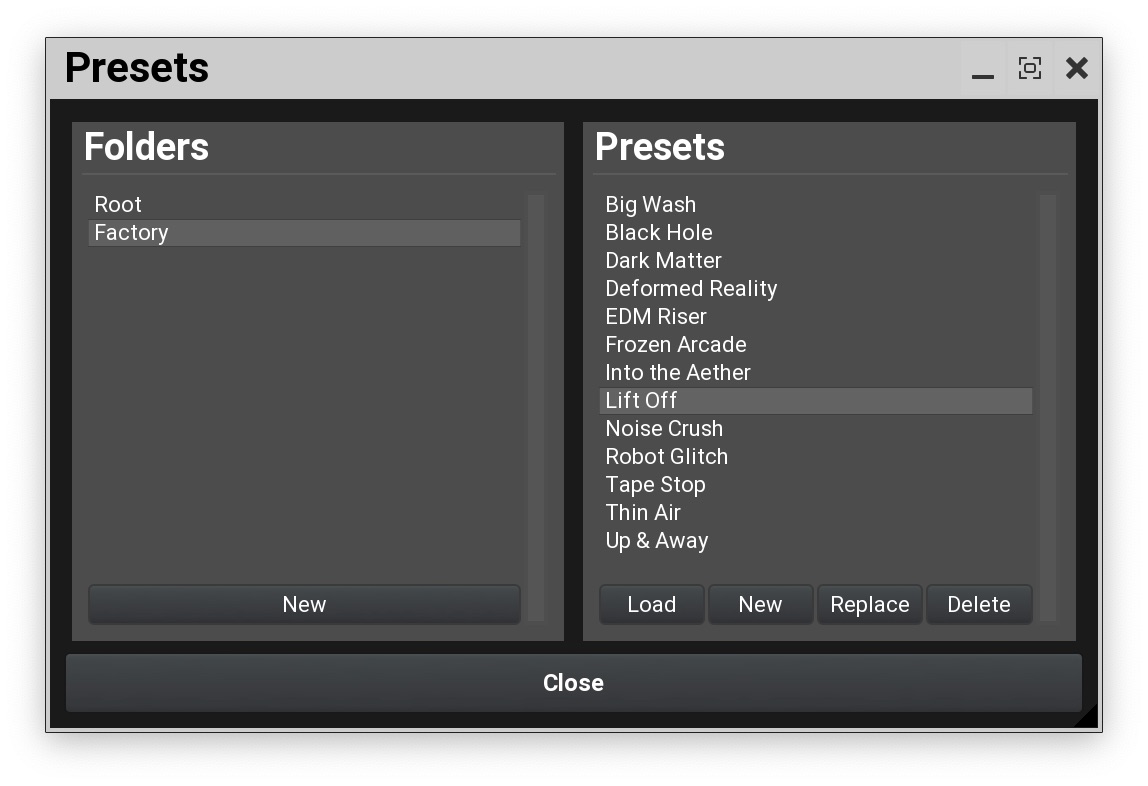This screenshot has width=1148, height=786.
Task: Select the Frozen Arcade preset
Action: 675,344
